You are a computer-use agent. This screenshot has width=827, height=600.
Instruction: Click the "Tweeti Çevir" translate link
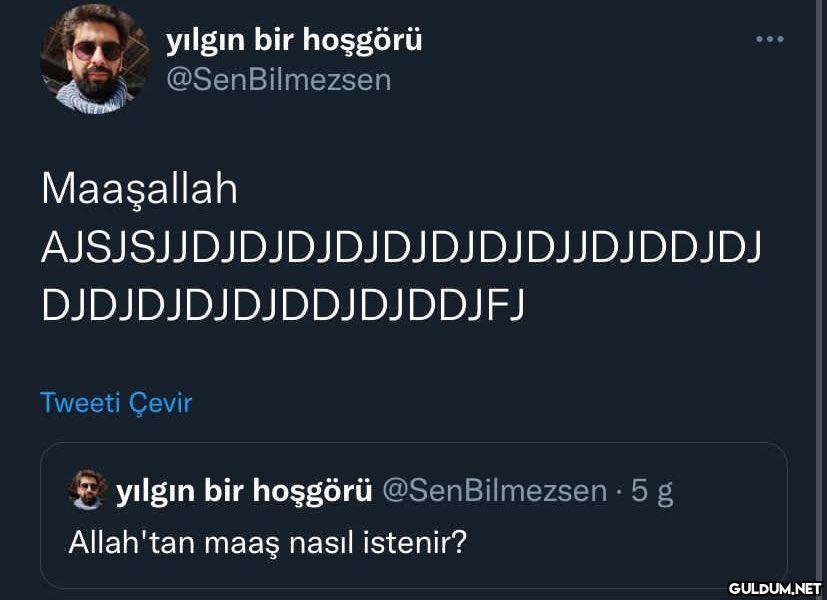[116, 403]
